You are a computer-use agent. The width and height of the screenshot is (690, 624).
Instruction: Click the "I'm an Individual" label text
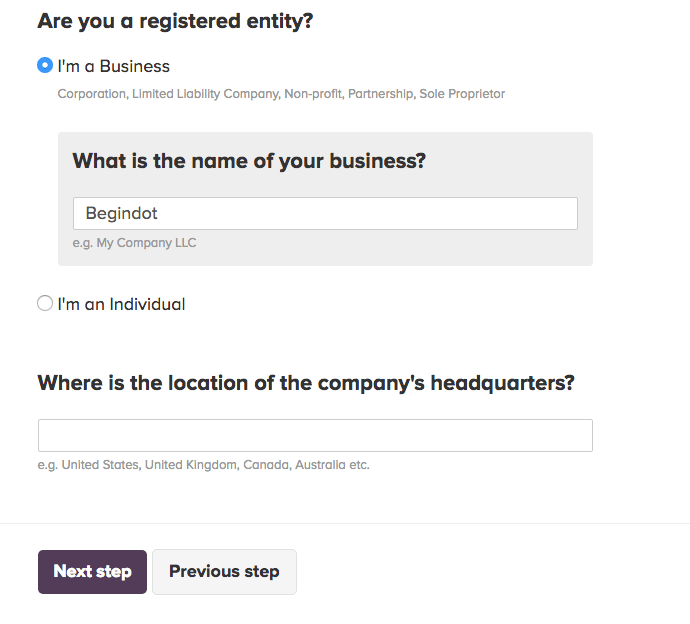pyautogui.click(x=121, y=304)
